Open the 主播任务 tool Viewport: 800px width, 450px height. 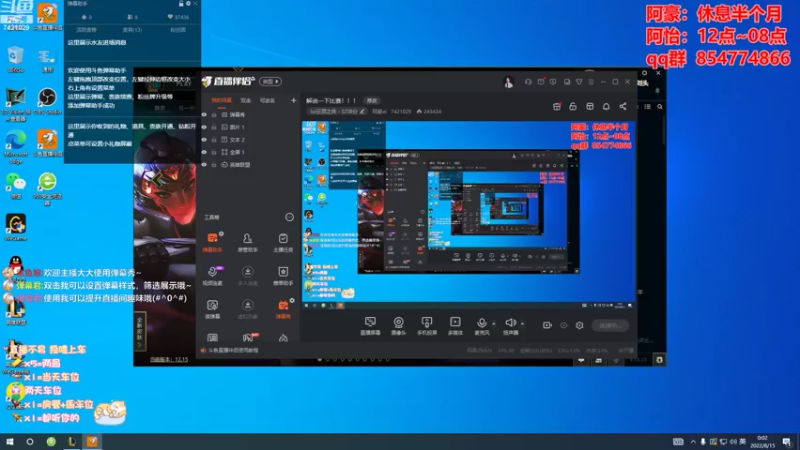click(x=283, y=242)
